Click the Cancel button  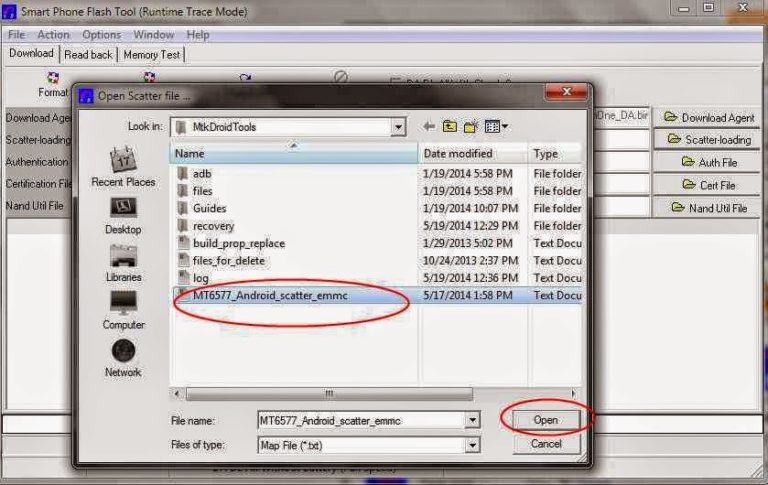tap(546, 444)
